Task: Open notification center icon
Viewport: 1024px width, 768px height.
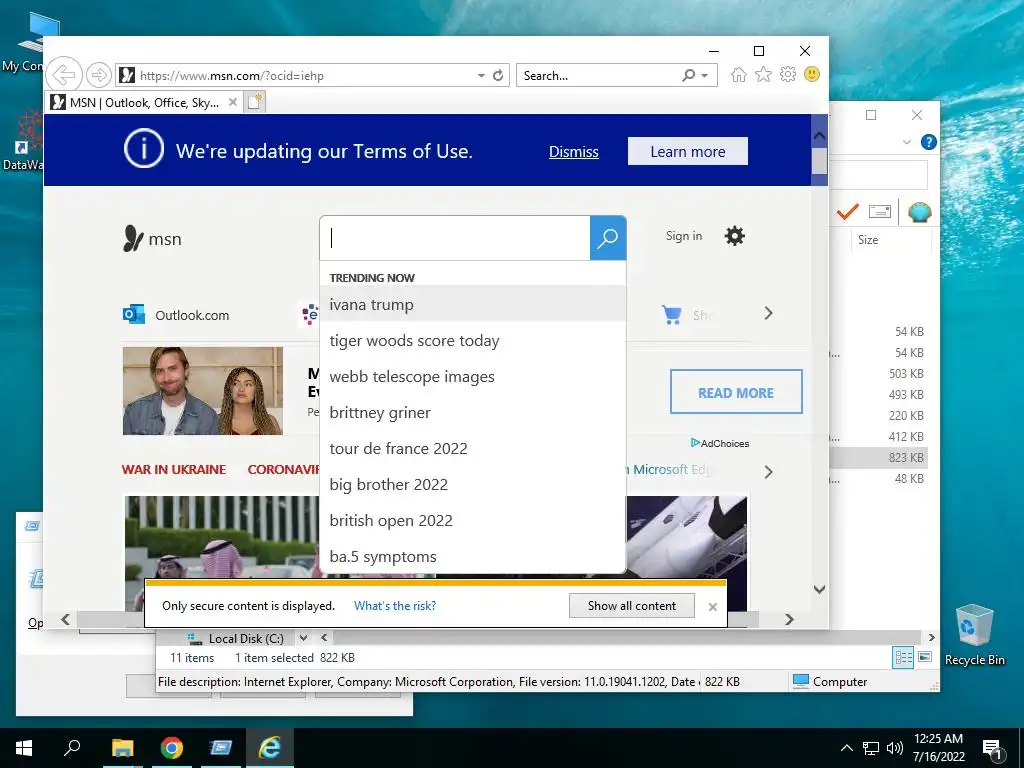Action: pos(993,748)
